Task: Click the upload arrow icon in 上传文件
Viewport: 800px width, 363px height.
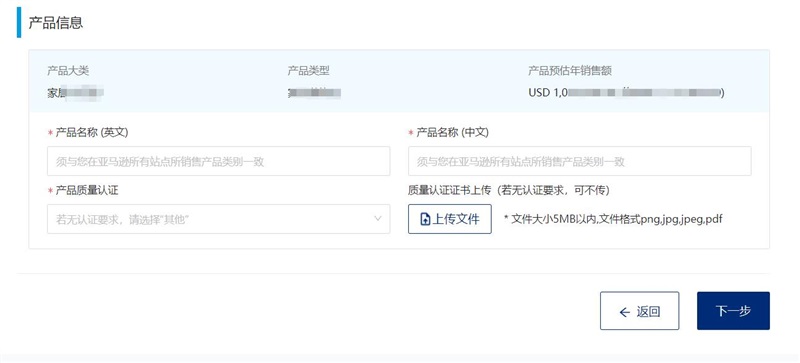Action: [x=425, y=220]
